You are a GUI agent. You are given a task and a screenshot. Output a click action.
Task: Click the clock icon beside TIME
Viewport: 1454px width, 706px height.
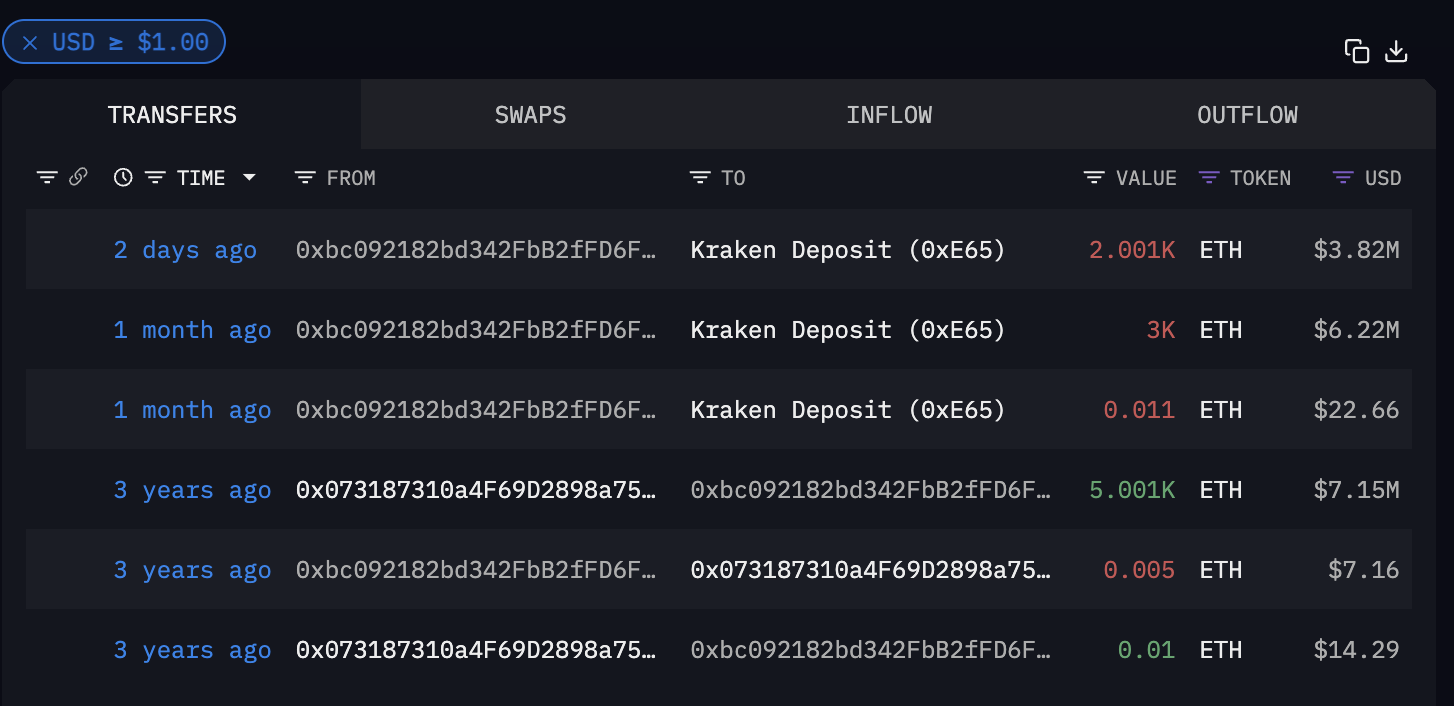coord(123,178)
